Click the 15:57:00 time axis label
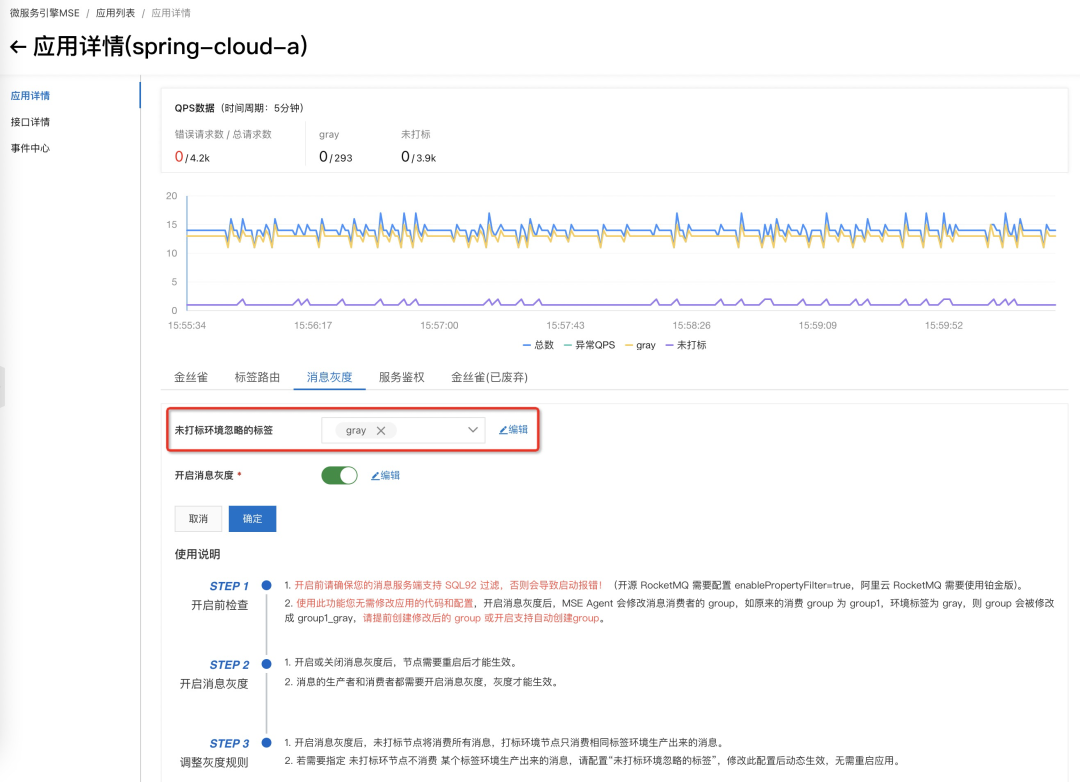1080x782 pixels. 439,325
